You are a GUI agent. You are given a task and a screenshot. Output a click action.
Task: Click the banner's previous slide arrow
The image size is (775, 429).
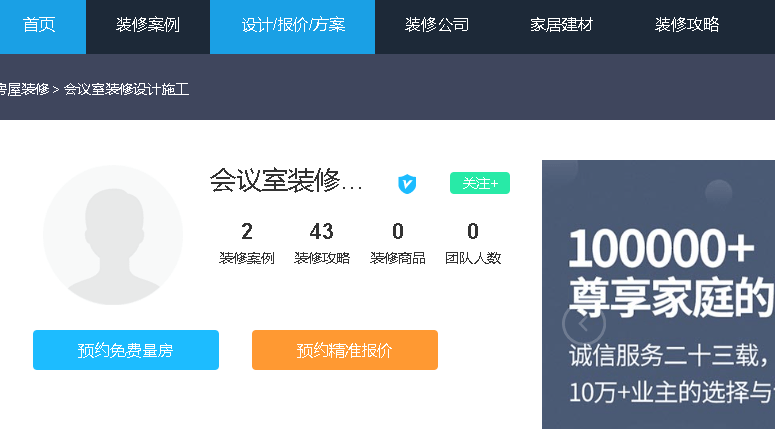(584, 324)
